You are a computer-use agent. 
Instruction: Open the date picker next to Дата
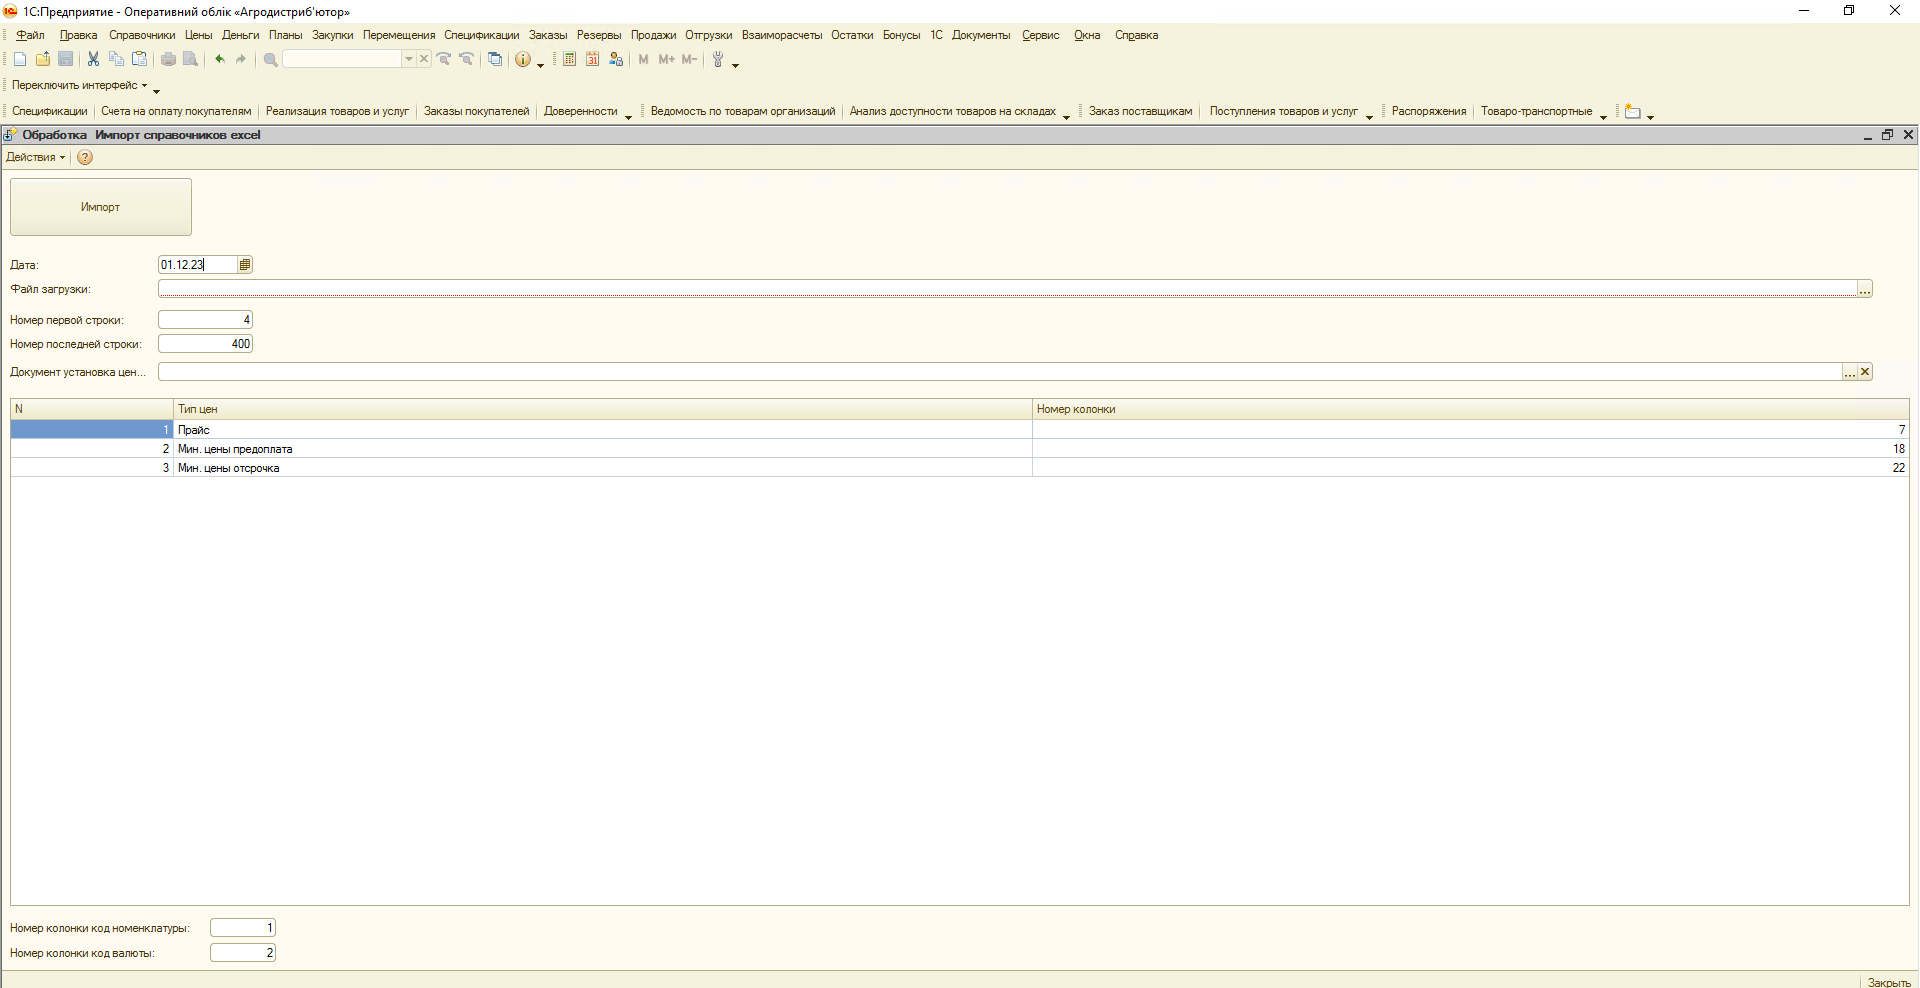245,265
